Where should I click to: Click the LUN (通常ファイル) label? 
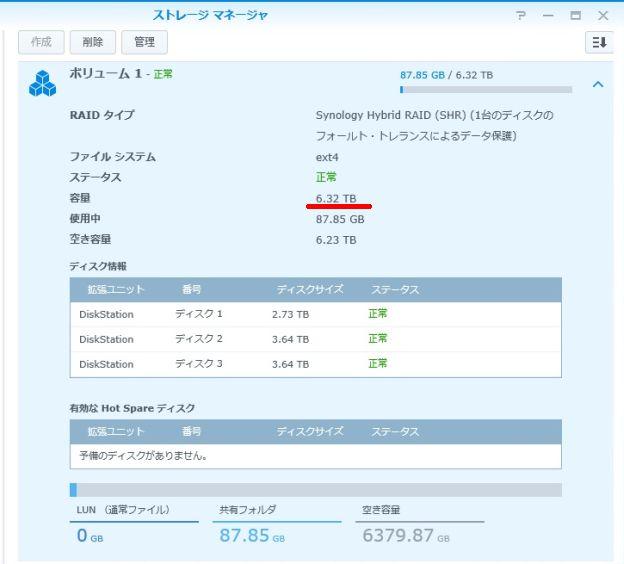click(x=123, y=510)
